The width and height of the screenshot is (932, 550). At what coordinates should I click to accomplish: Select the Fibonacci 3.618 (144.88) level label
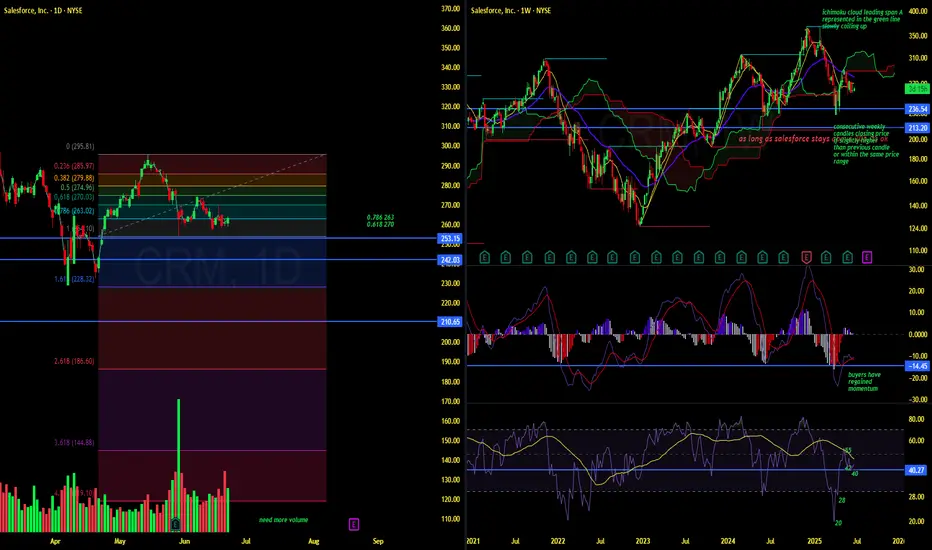coord(74,443)
